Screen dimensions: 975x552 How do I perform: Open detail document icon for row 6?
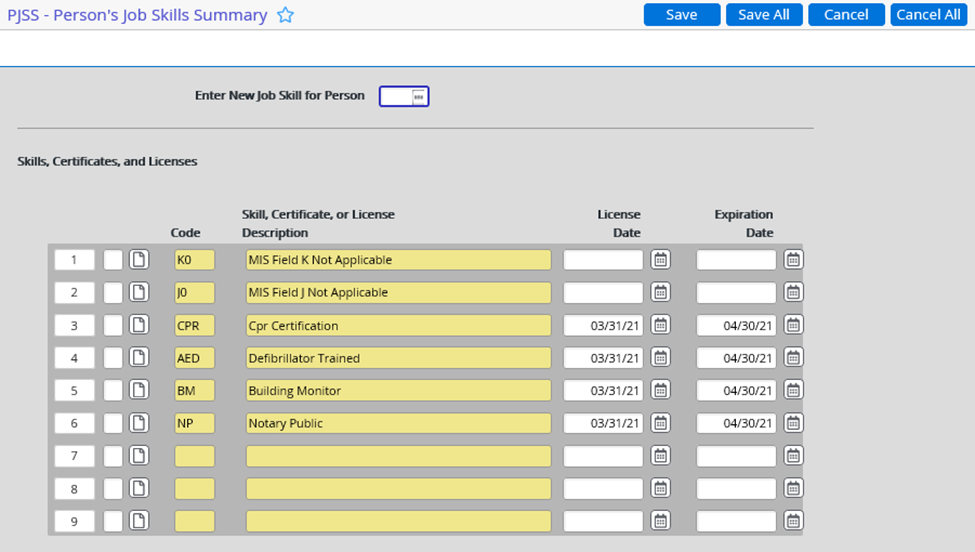coord(140,423)
